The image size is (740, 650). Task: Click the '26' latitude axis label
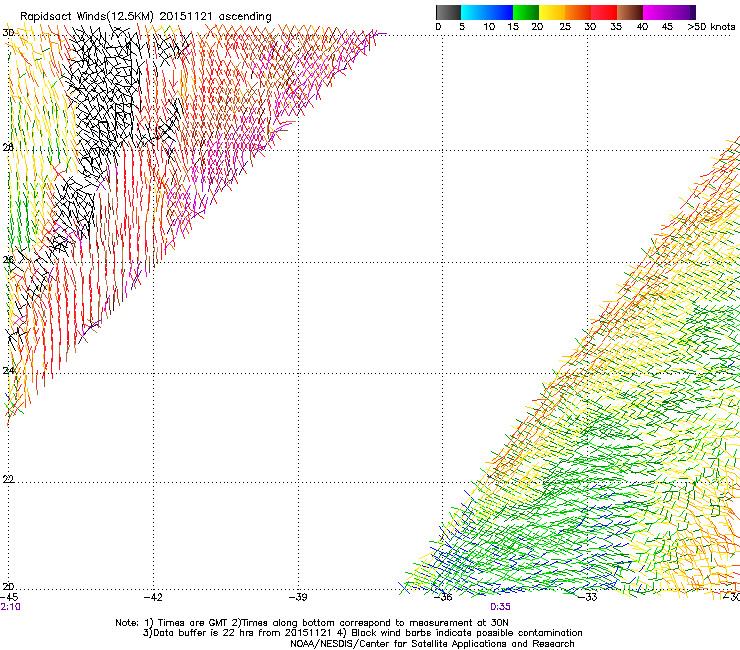[x=8, y=259]
